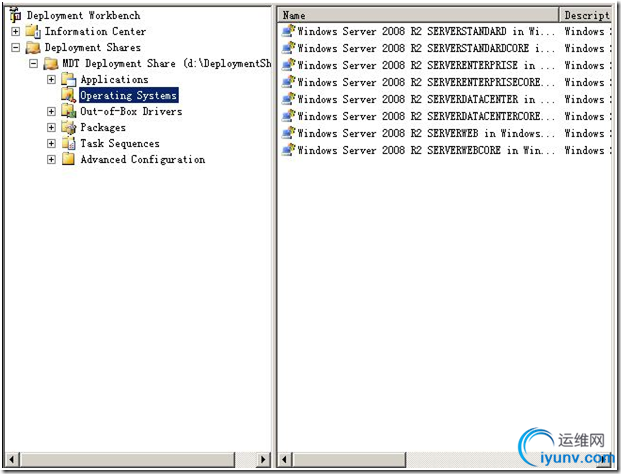Select the Applications tree label
This screenshot has height=474, width=621.
[114, 80]
